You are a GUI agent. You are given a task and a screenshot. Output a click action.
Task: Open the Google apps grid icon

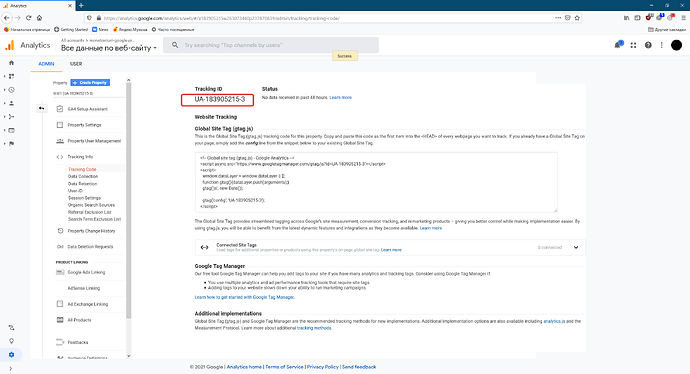pyautogui.click(x=633, y=45)
